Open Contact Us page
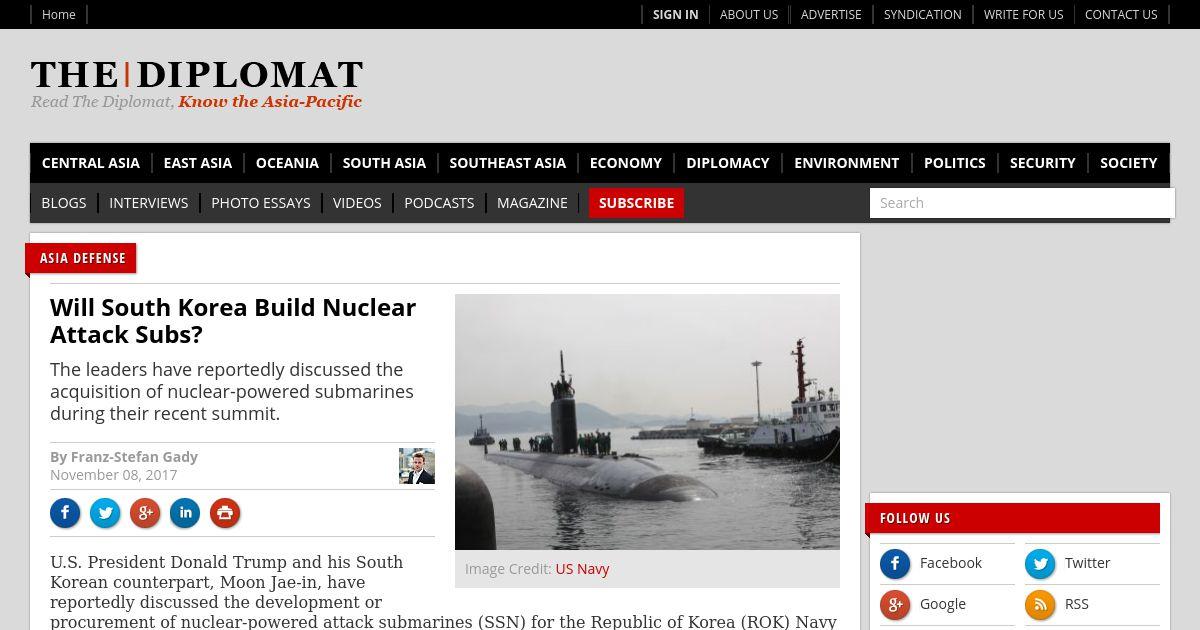This screenshot has height=630, width=1200. point(1121,14)
